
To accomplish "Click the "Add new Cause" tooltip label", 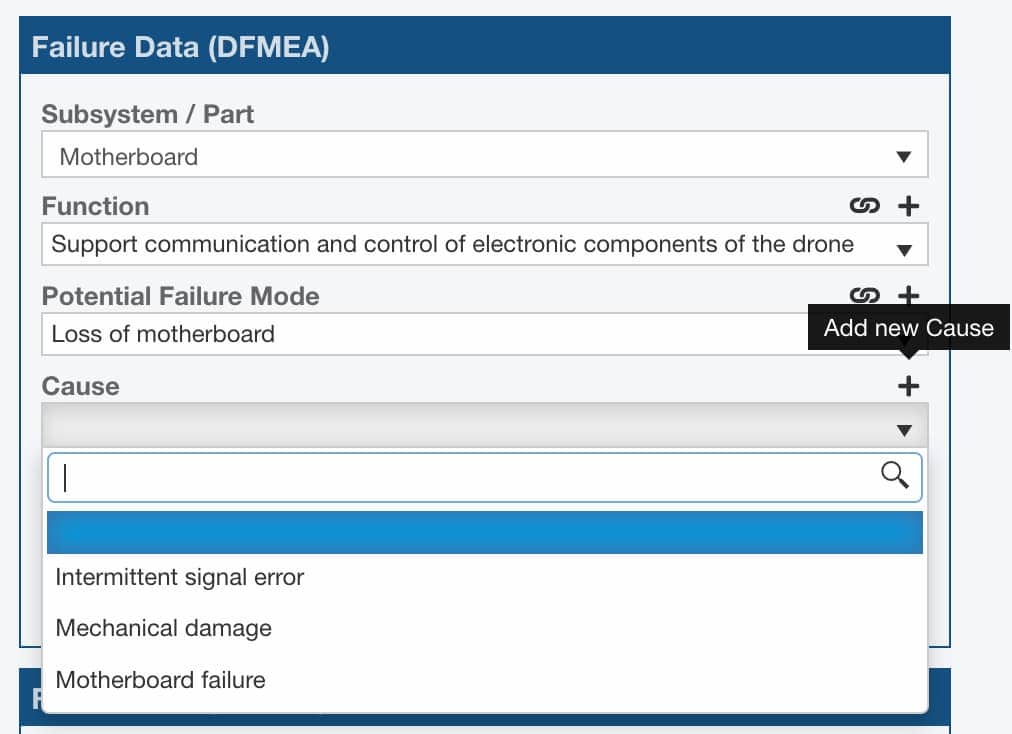I will point(906,327).
